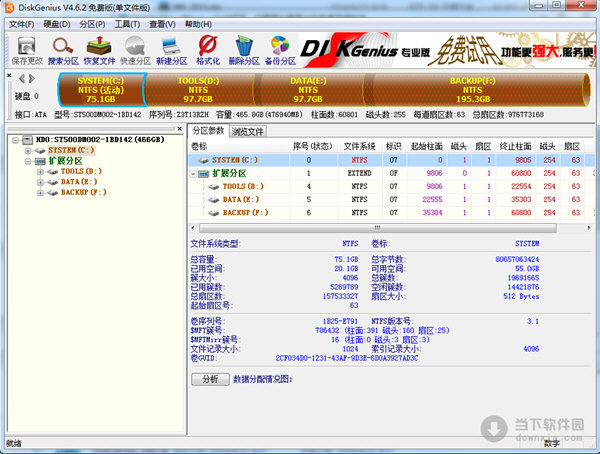This screenshot has height=454, width=600.
Task: Click the 卷标 column header
Action: click(240, 146)
